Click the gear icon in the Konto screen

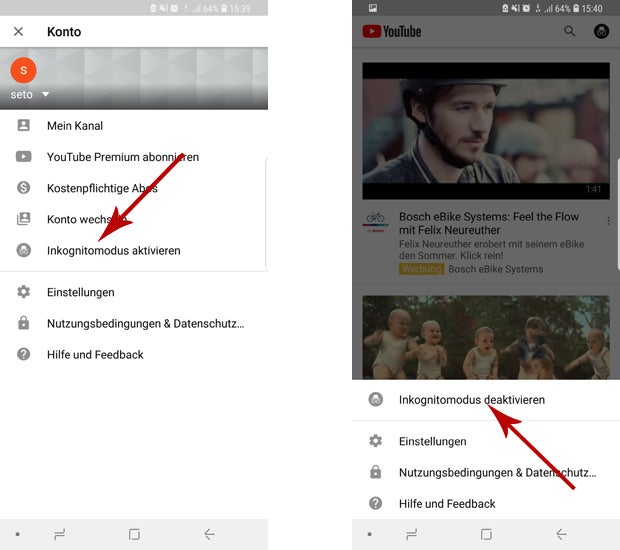(x=23, y=292)
